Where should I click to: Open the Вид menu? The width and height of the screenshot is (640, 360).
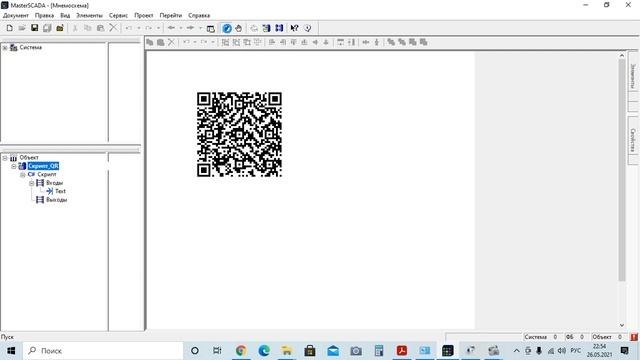point(65,16)
